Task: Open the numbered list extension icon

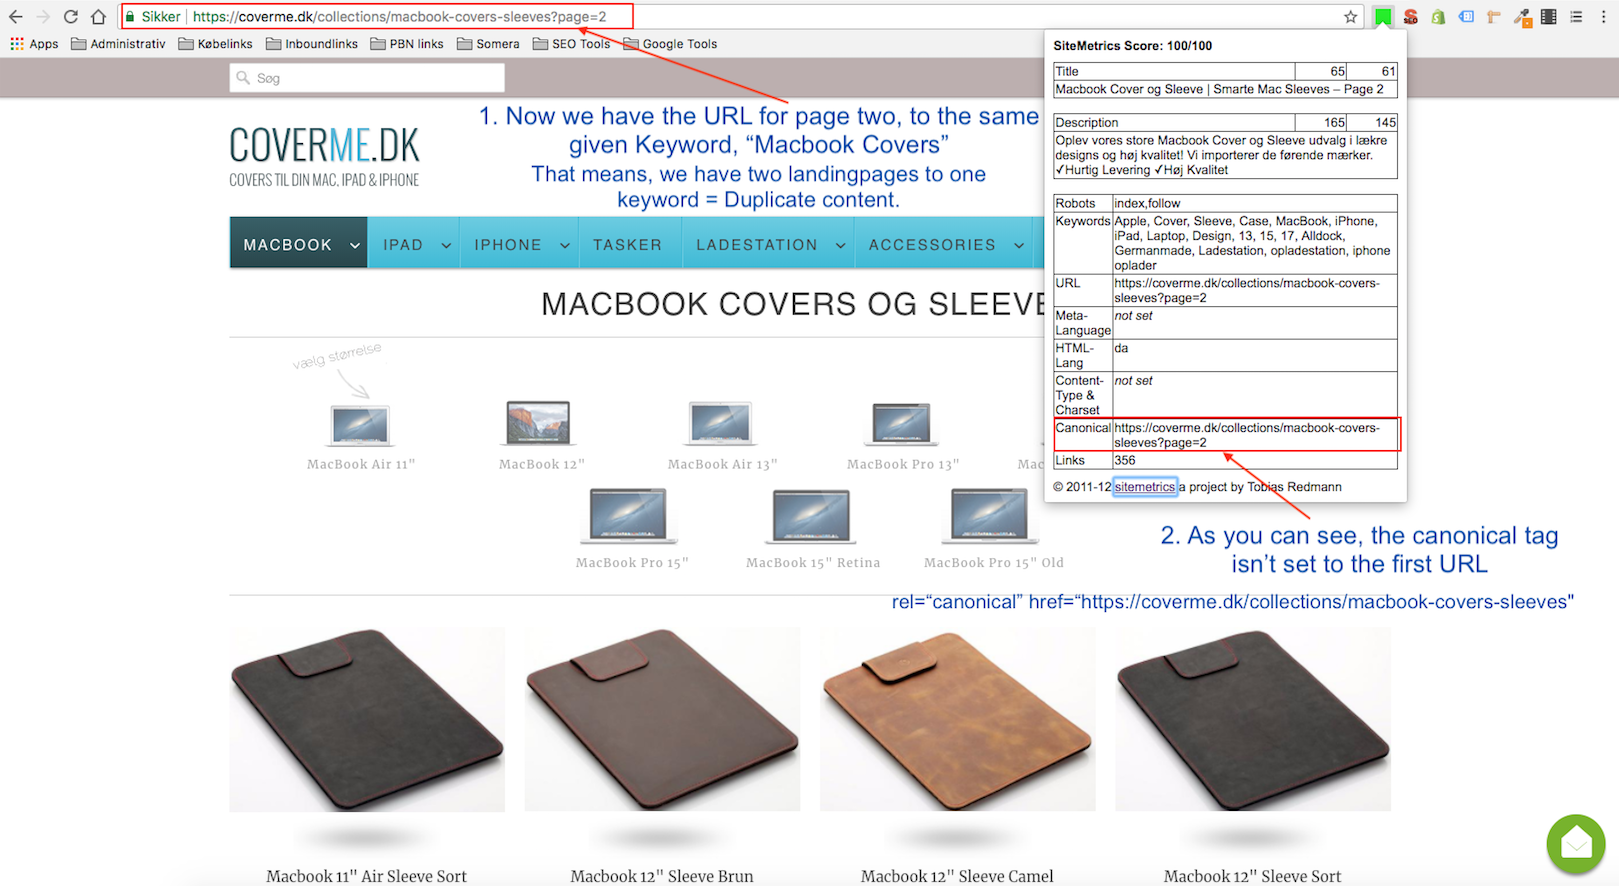Action: pyautogui.click(x=1576, y=17)
